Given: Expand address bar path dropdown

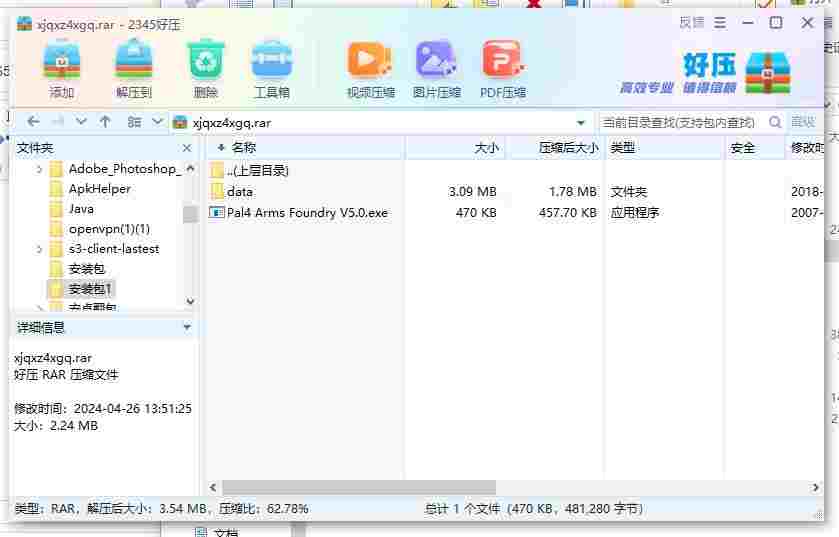Looking at the screenshot, I should pyautogui.click(x=581, y=123).
